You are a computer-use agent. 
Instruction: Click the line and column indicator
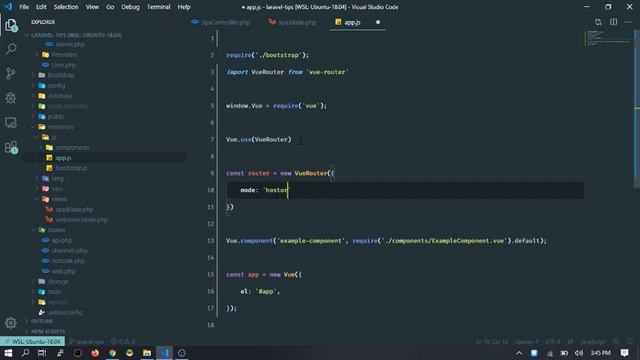[491, 342]
